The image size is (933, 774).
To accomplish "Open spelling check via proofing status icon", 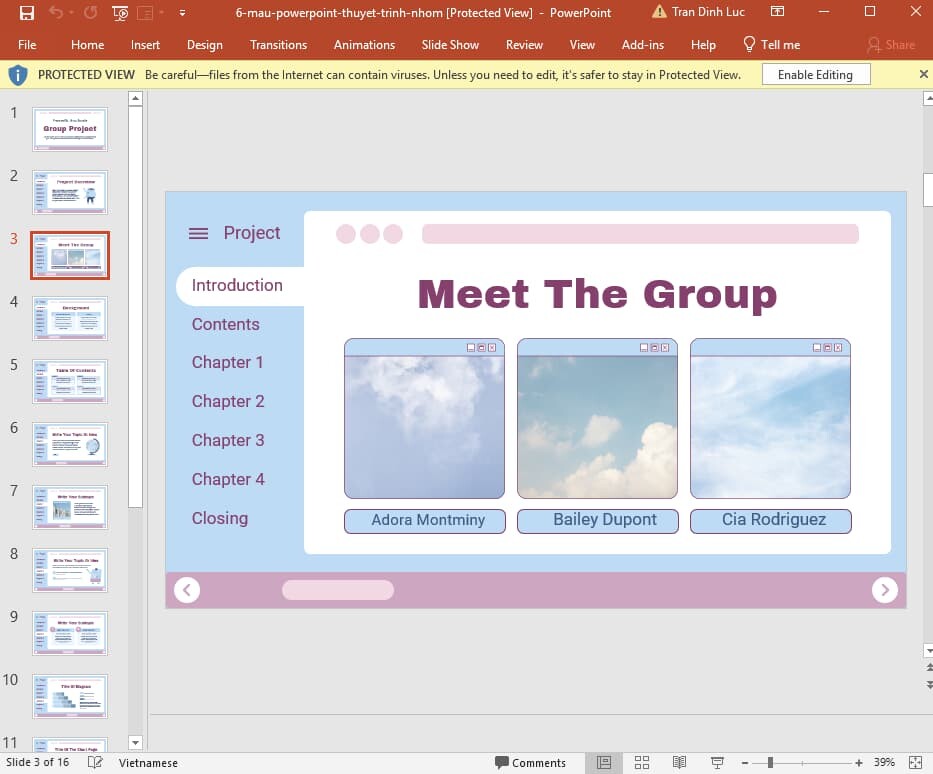I will coord(95,762).
